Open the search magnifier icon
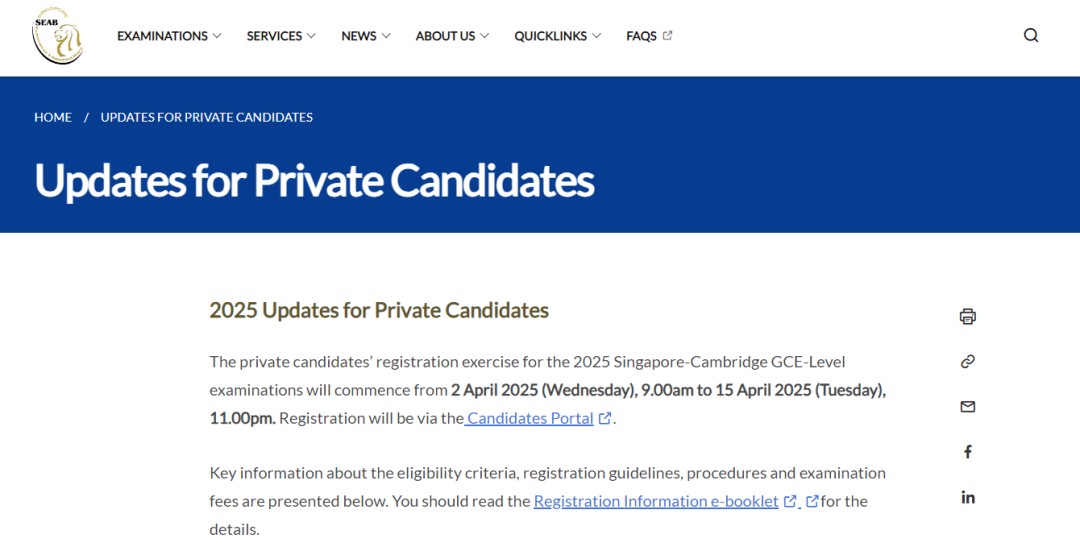 [x=1031, y=36]
